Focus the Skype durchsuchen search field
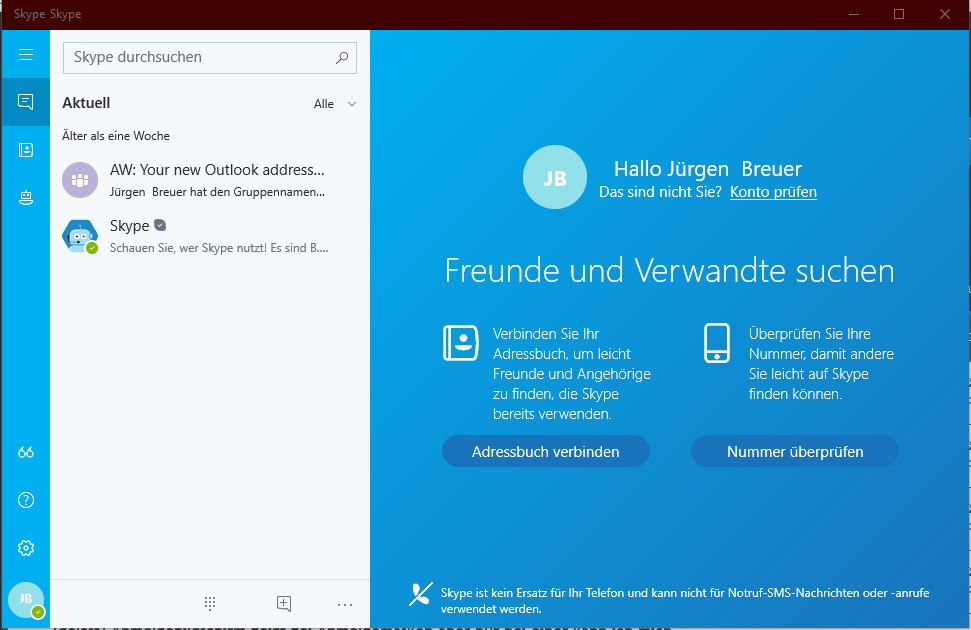The width and height of the screenshot is (971, 630). 210,58
